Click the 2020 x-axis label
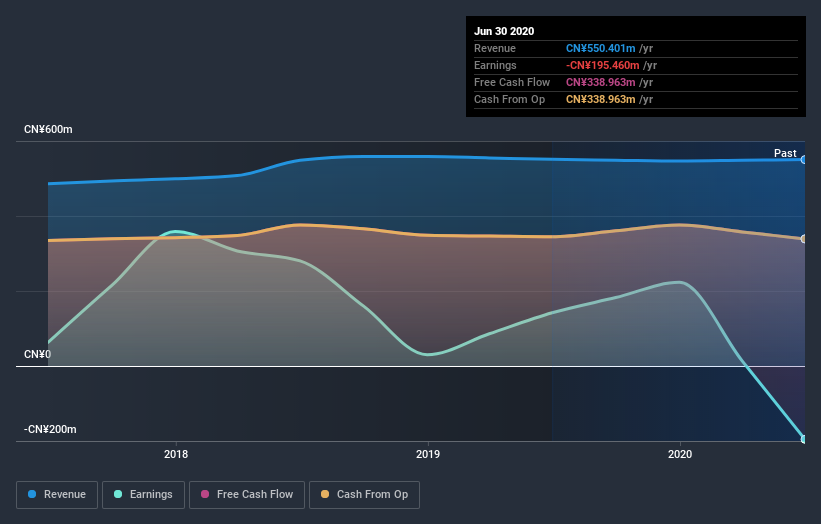This screenshot has width=821, height=524. point(680,454)
